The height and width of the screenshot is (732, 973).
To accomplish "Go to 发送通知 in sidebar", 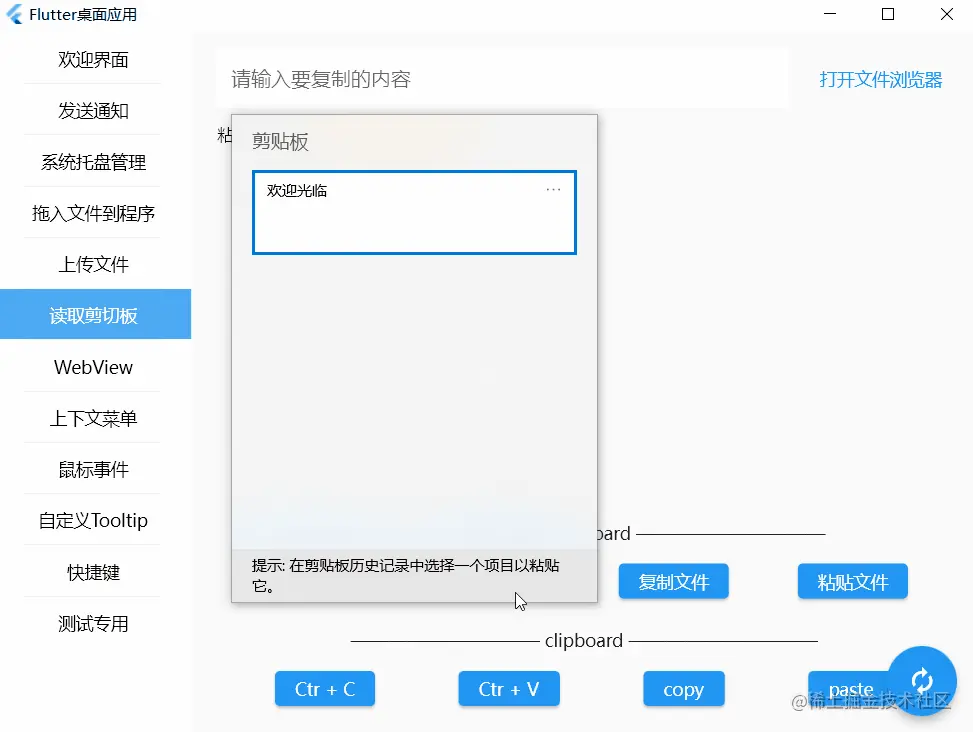I will click(x=93, y=110).
